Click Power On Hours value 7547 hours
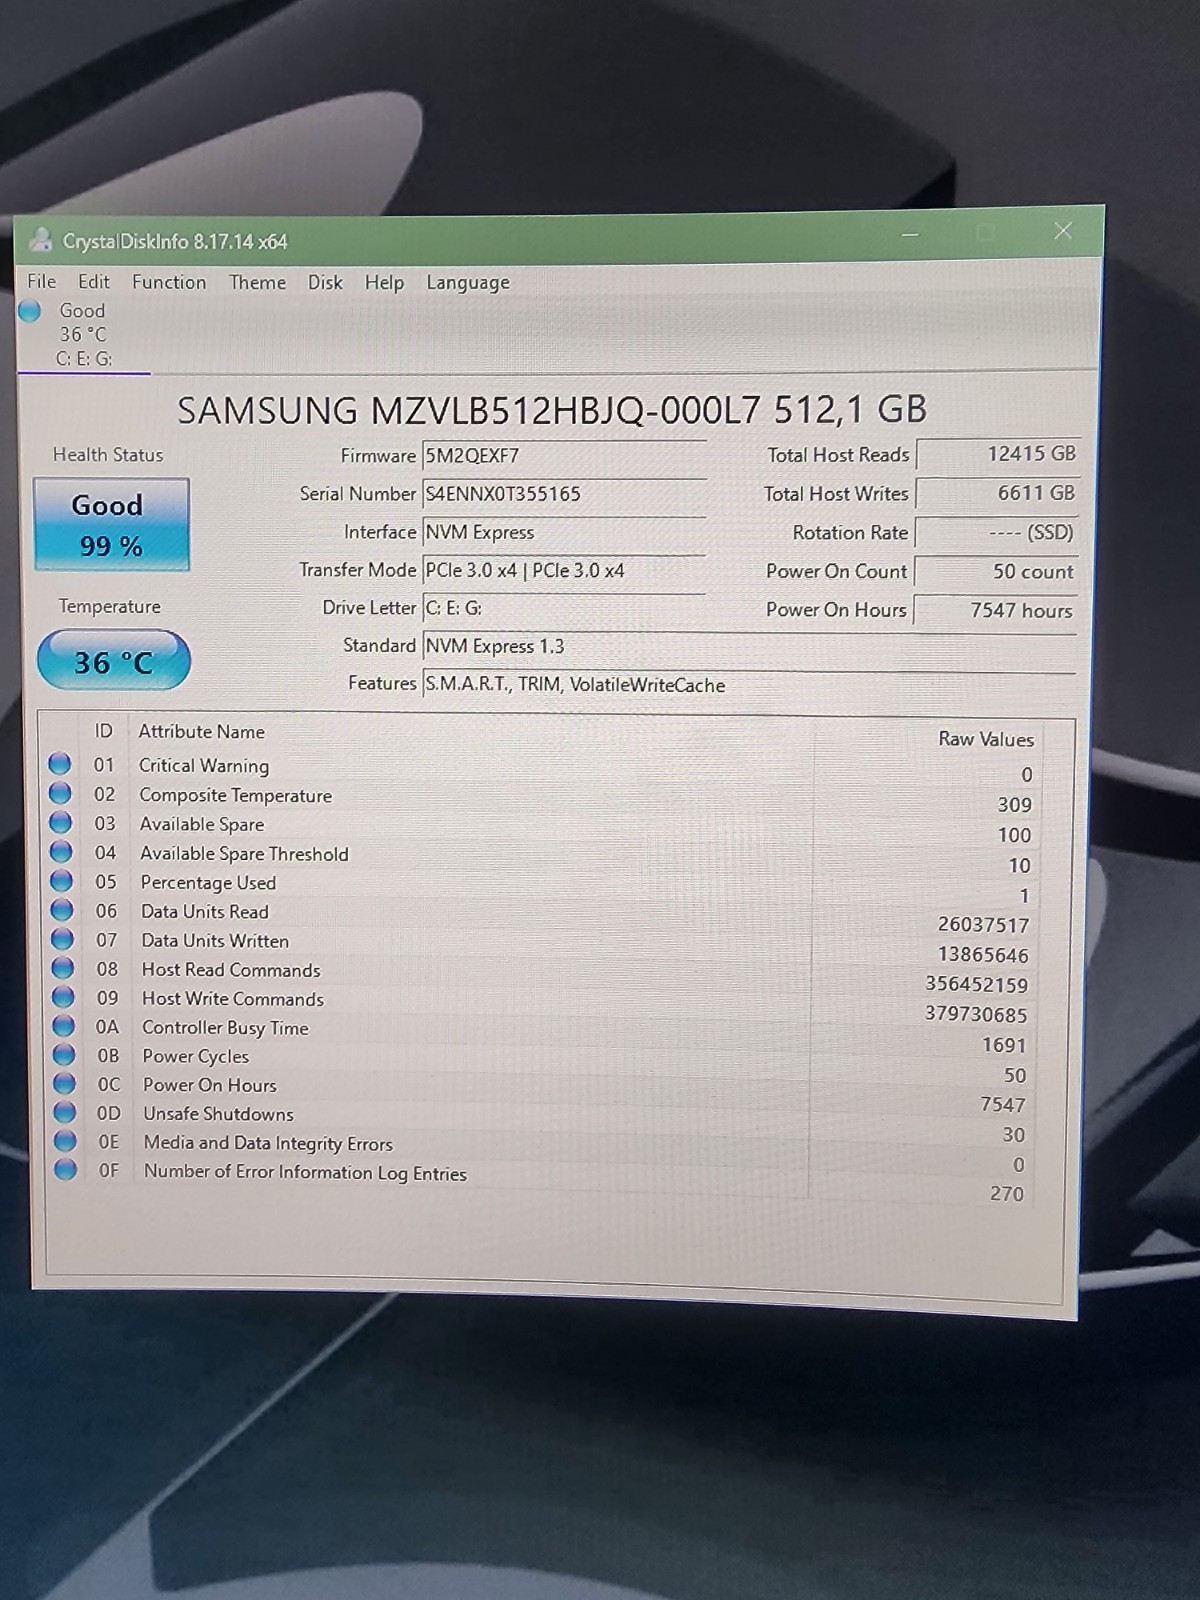 (x=997, y=610)
